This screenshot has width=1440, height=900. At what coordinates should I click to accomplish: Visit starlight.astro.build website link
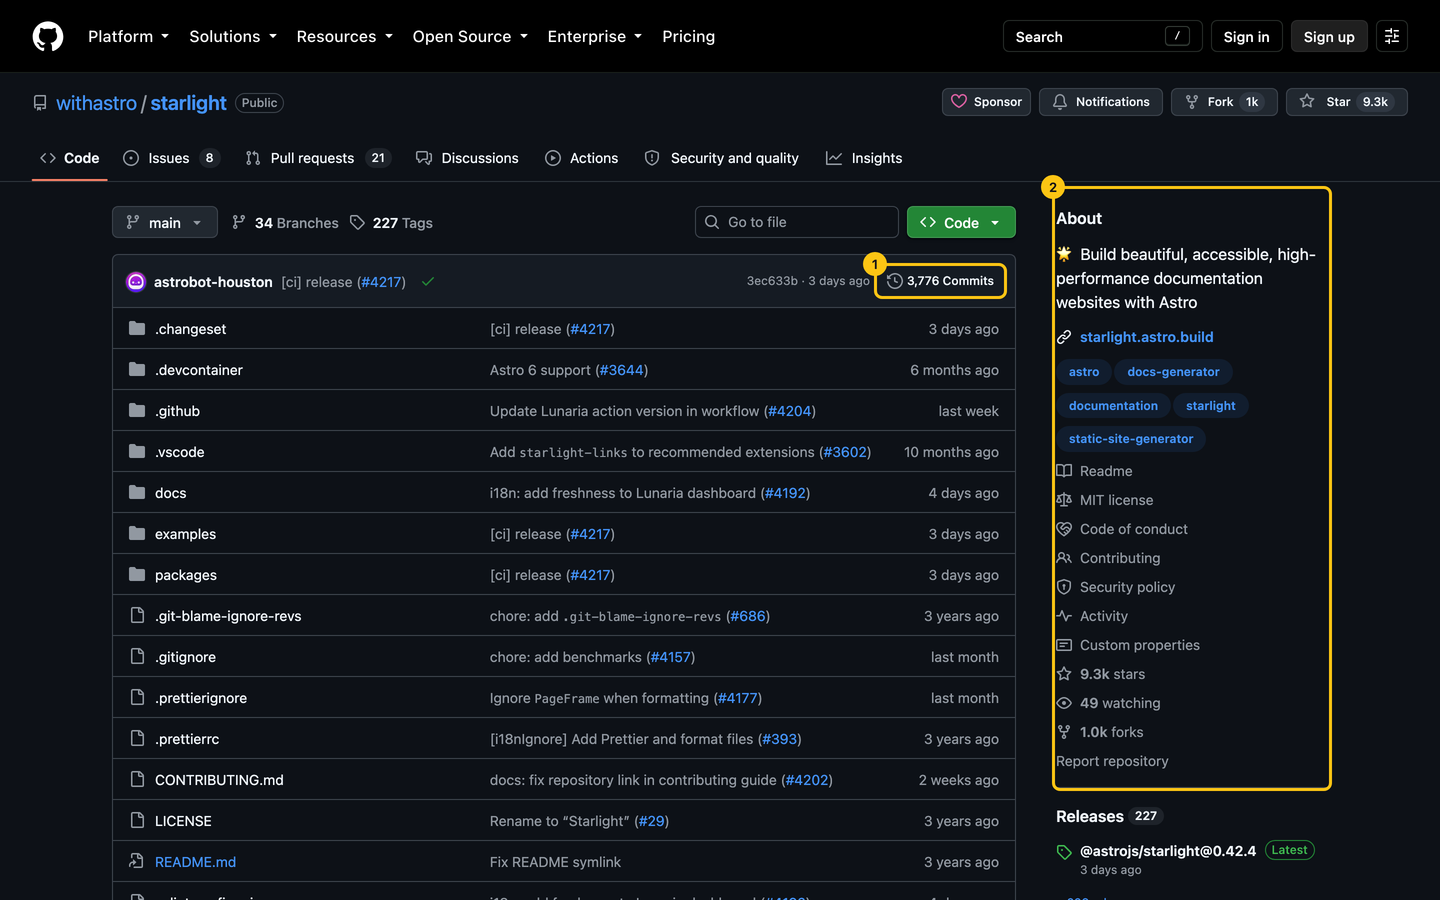pos(1146,337)
